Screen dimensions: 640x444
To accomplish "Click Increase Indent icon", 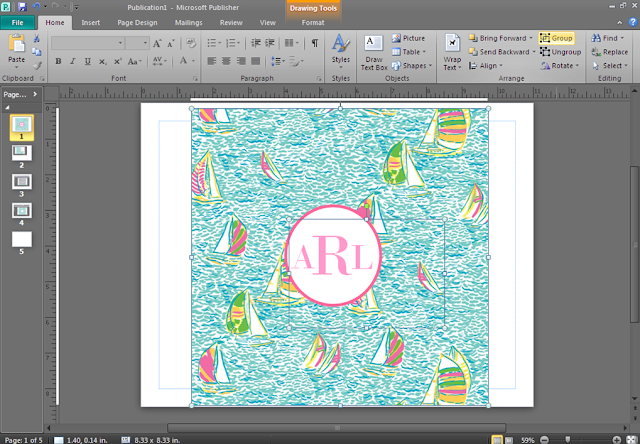I will (x=270, y=43).
